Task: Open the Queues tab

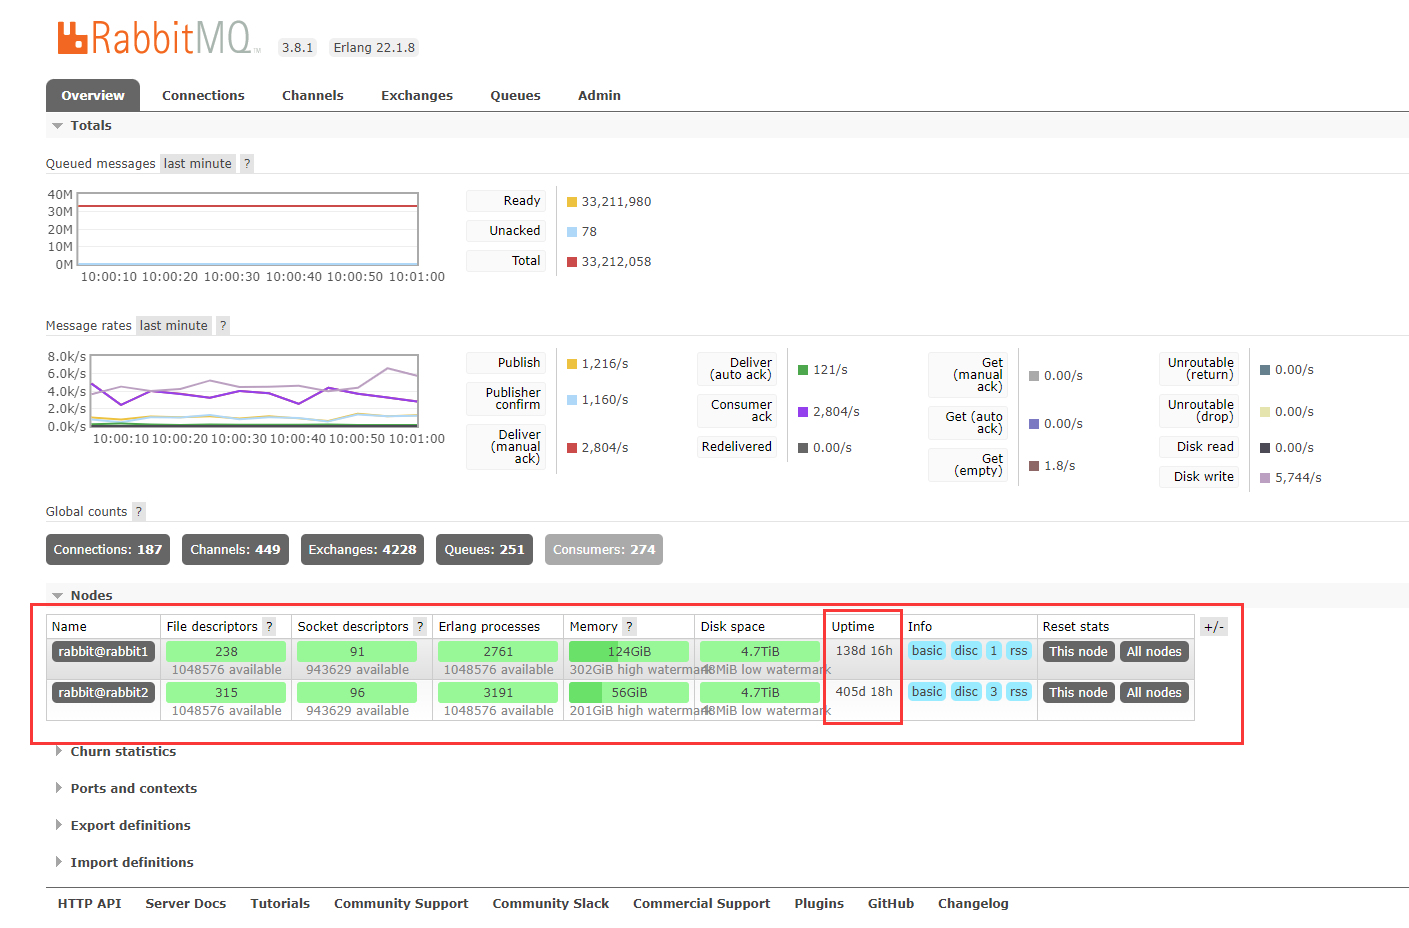Action: pyautogui.click(x=515, y=96)
